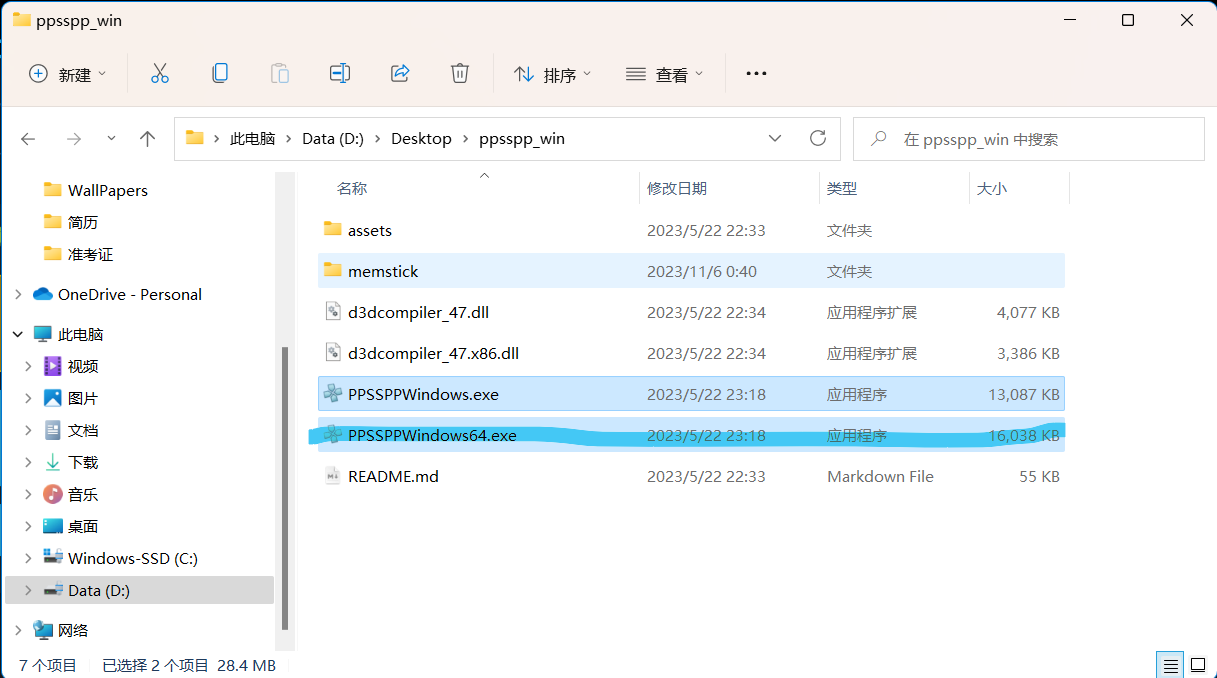This screenshot has height=678, width=1217.
Task: Click Desktop in address breadcrumb
Action: pyautogui.click(x=421, y=139)
